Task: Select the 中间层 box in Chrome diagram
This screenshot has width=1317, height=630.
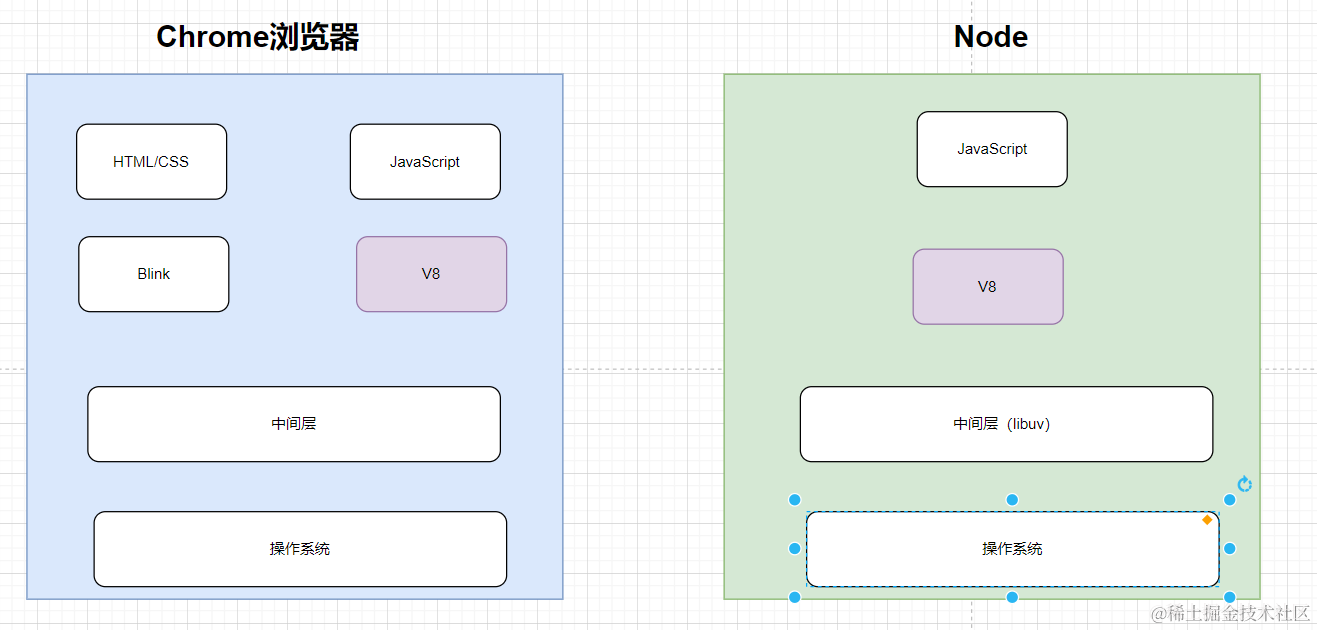Action: click(294, 424)
